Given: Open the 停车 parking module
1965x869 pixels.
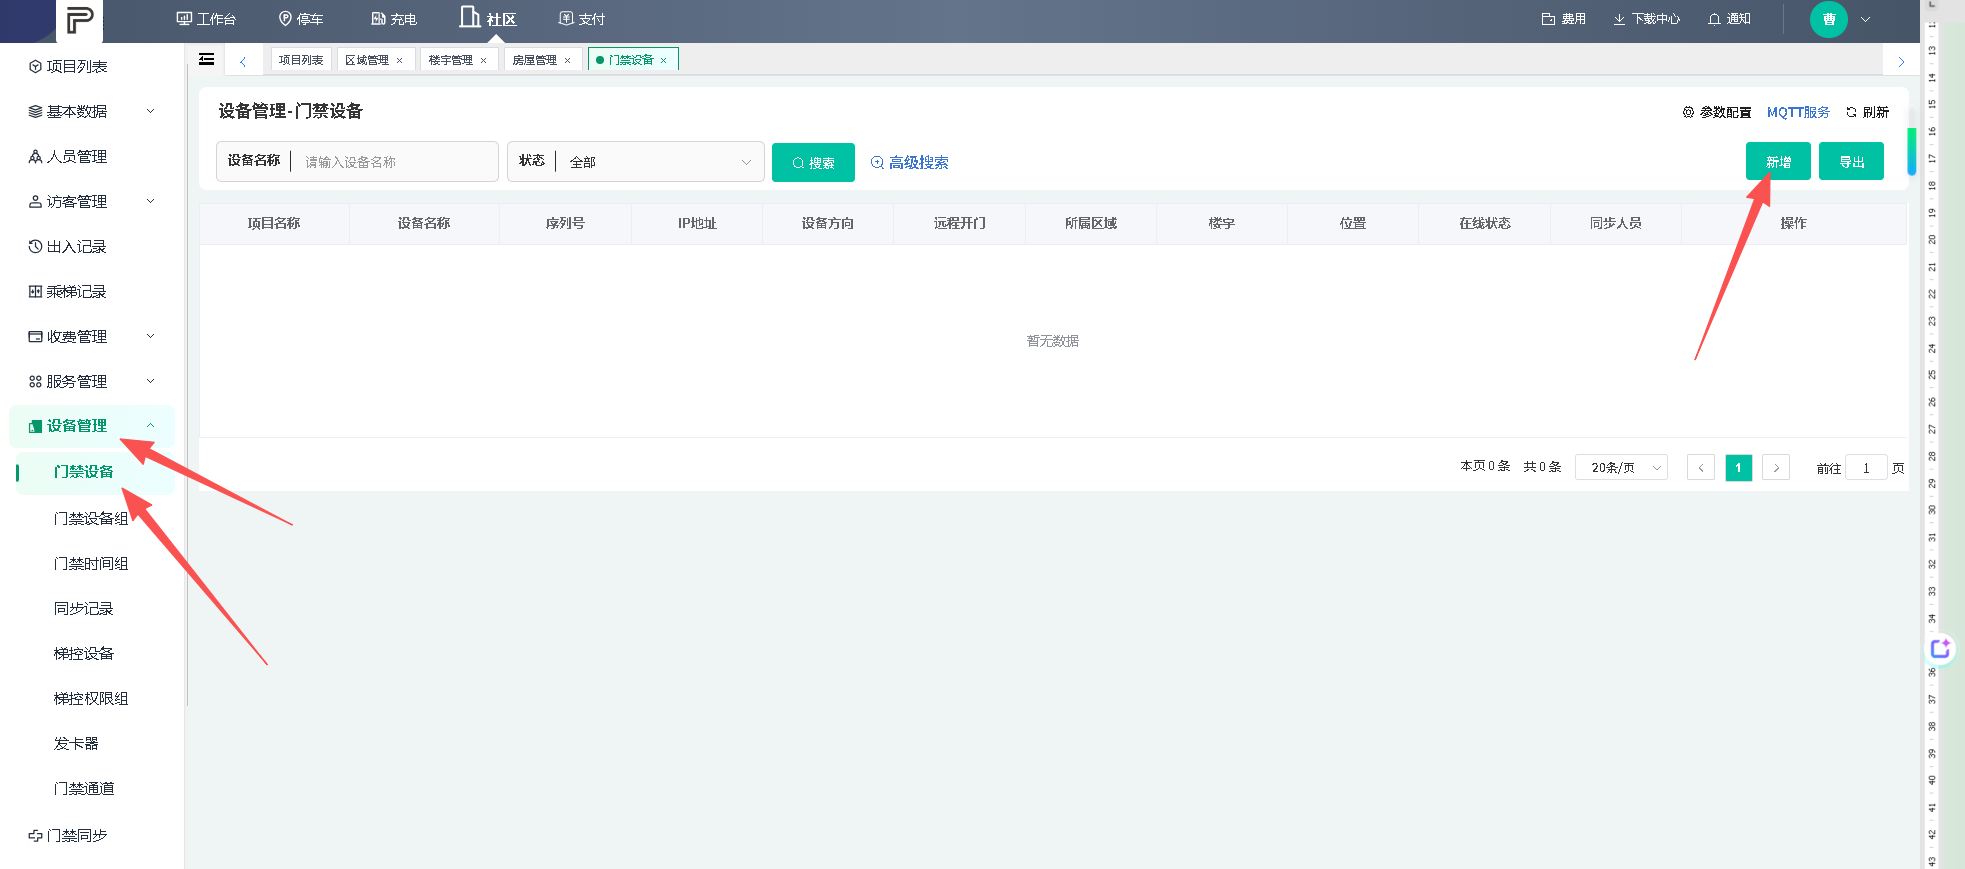Looking at the screenshot, I should pyautogui.click(x=301, y=19).
